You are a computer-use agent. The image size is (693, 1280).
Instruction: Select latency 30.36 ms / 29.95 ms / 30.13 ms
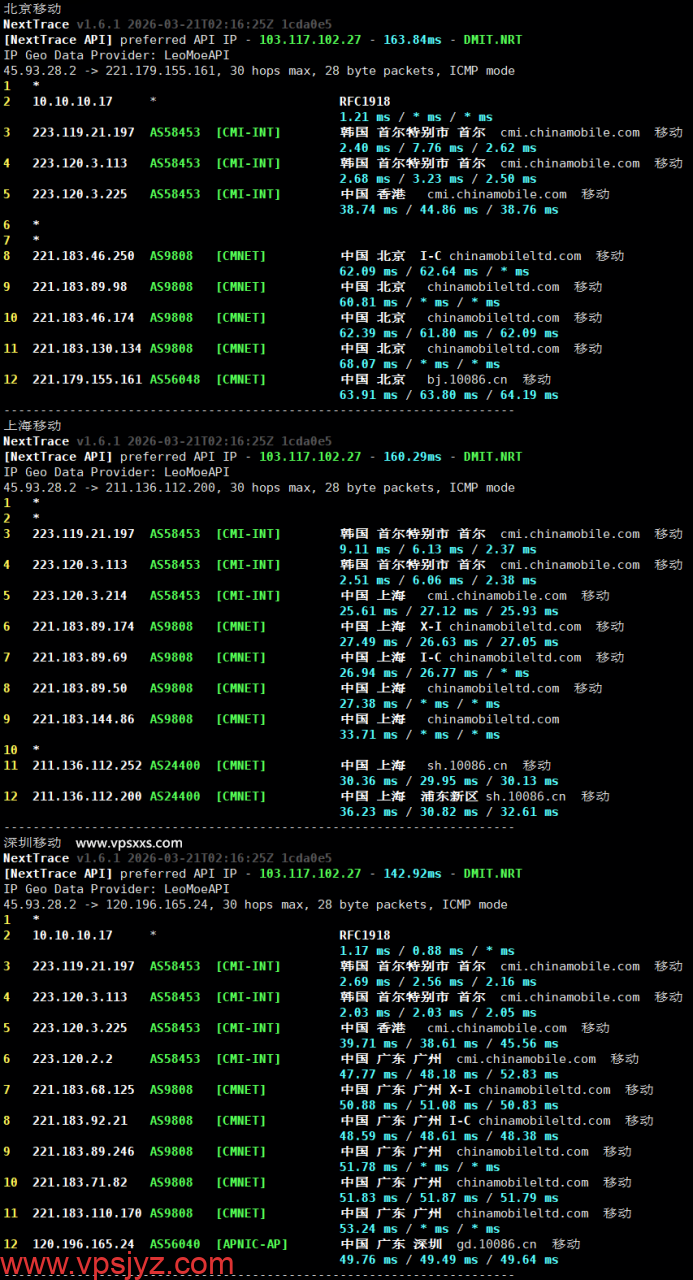point(449,781)
